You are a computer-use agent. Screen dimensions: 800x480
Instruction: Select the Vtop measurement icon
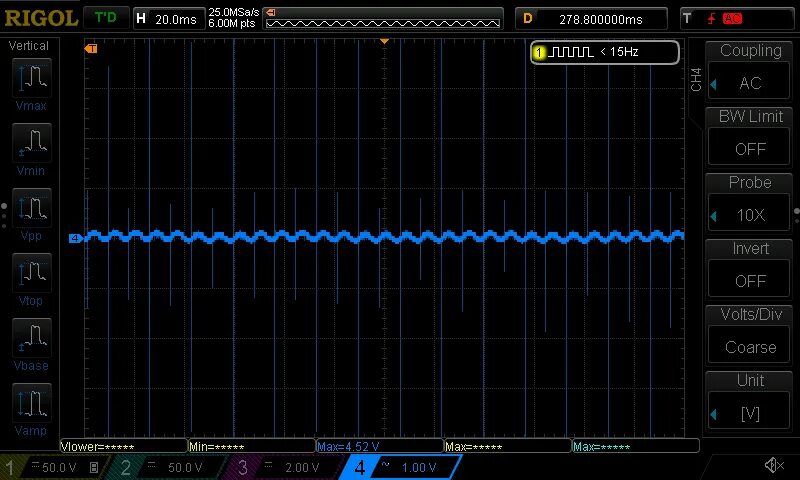(31, 273)
